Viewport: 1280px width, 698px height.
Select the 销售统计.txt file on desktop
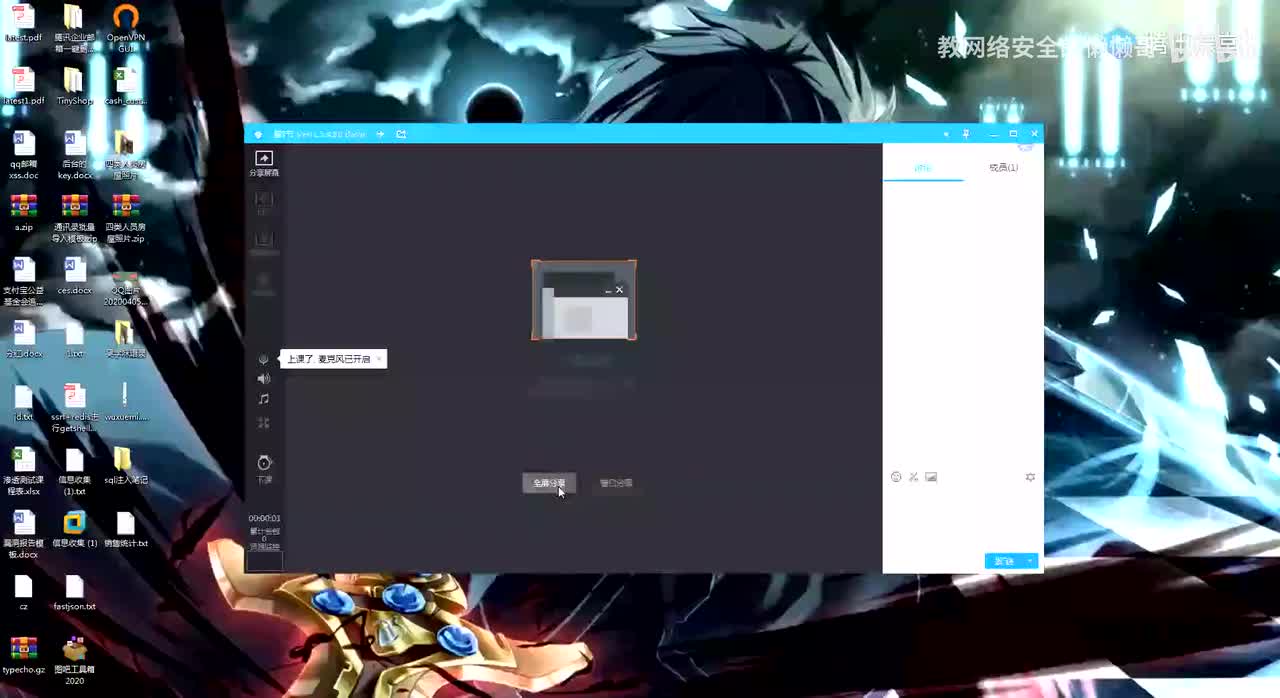coord(125,529)
